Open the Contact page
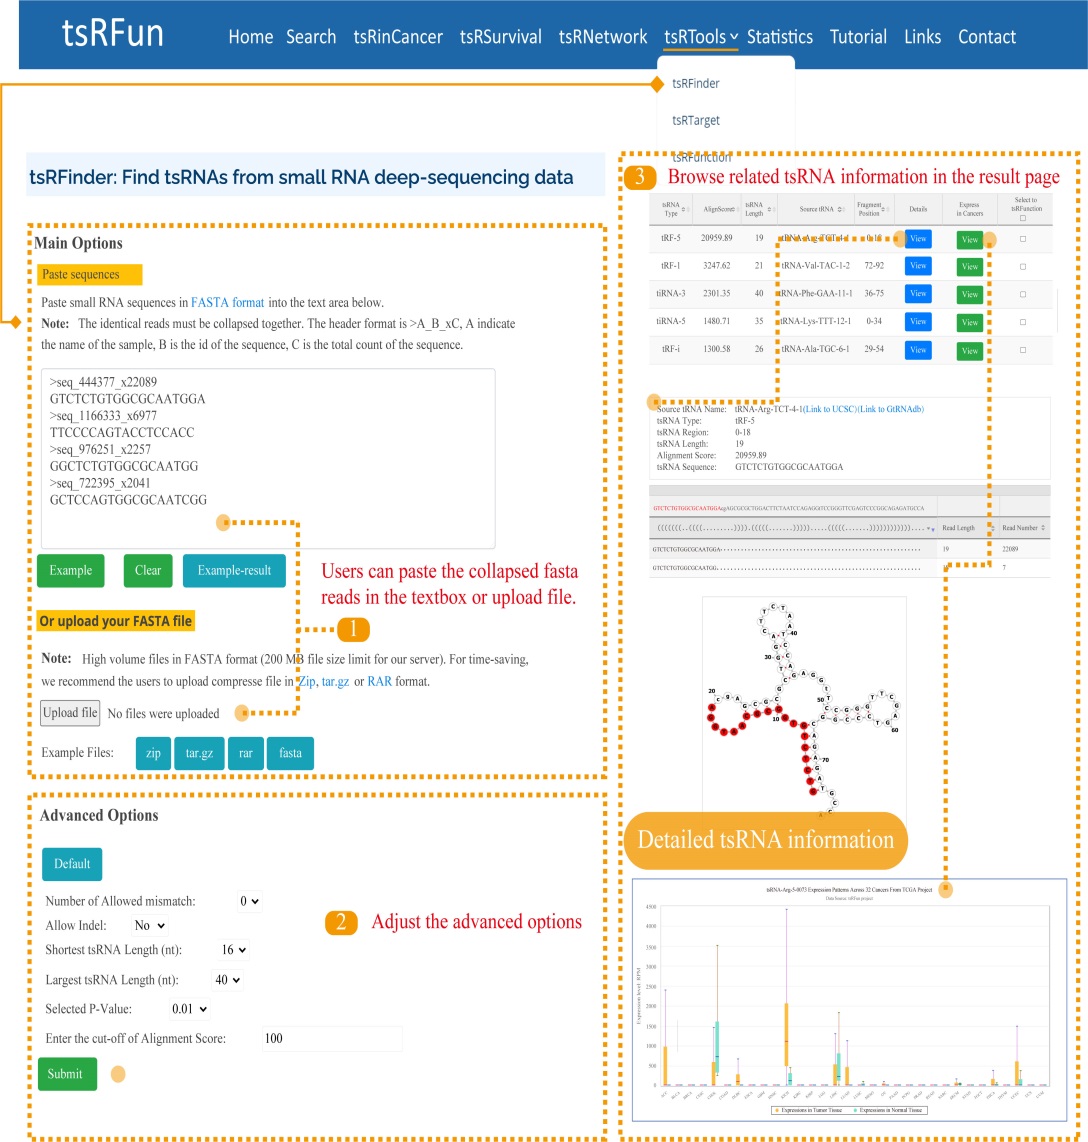 [x=987, y=36]
